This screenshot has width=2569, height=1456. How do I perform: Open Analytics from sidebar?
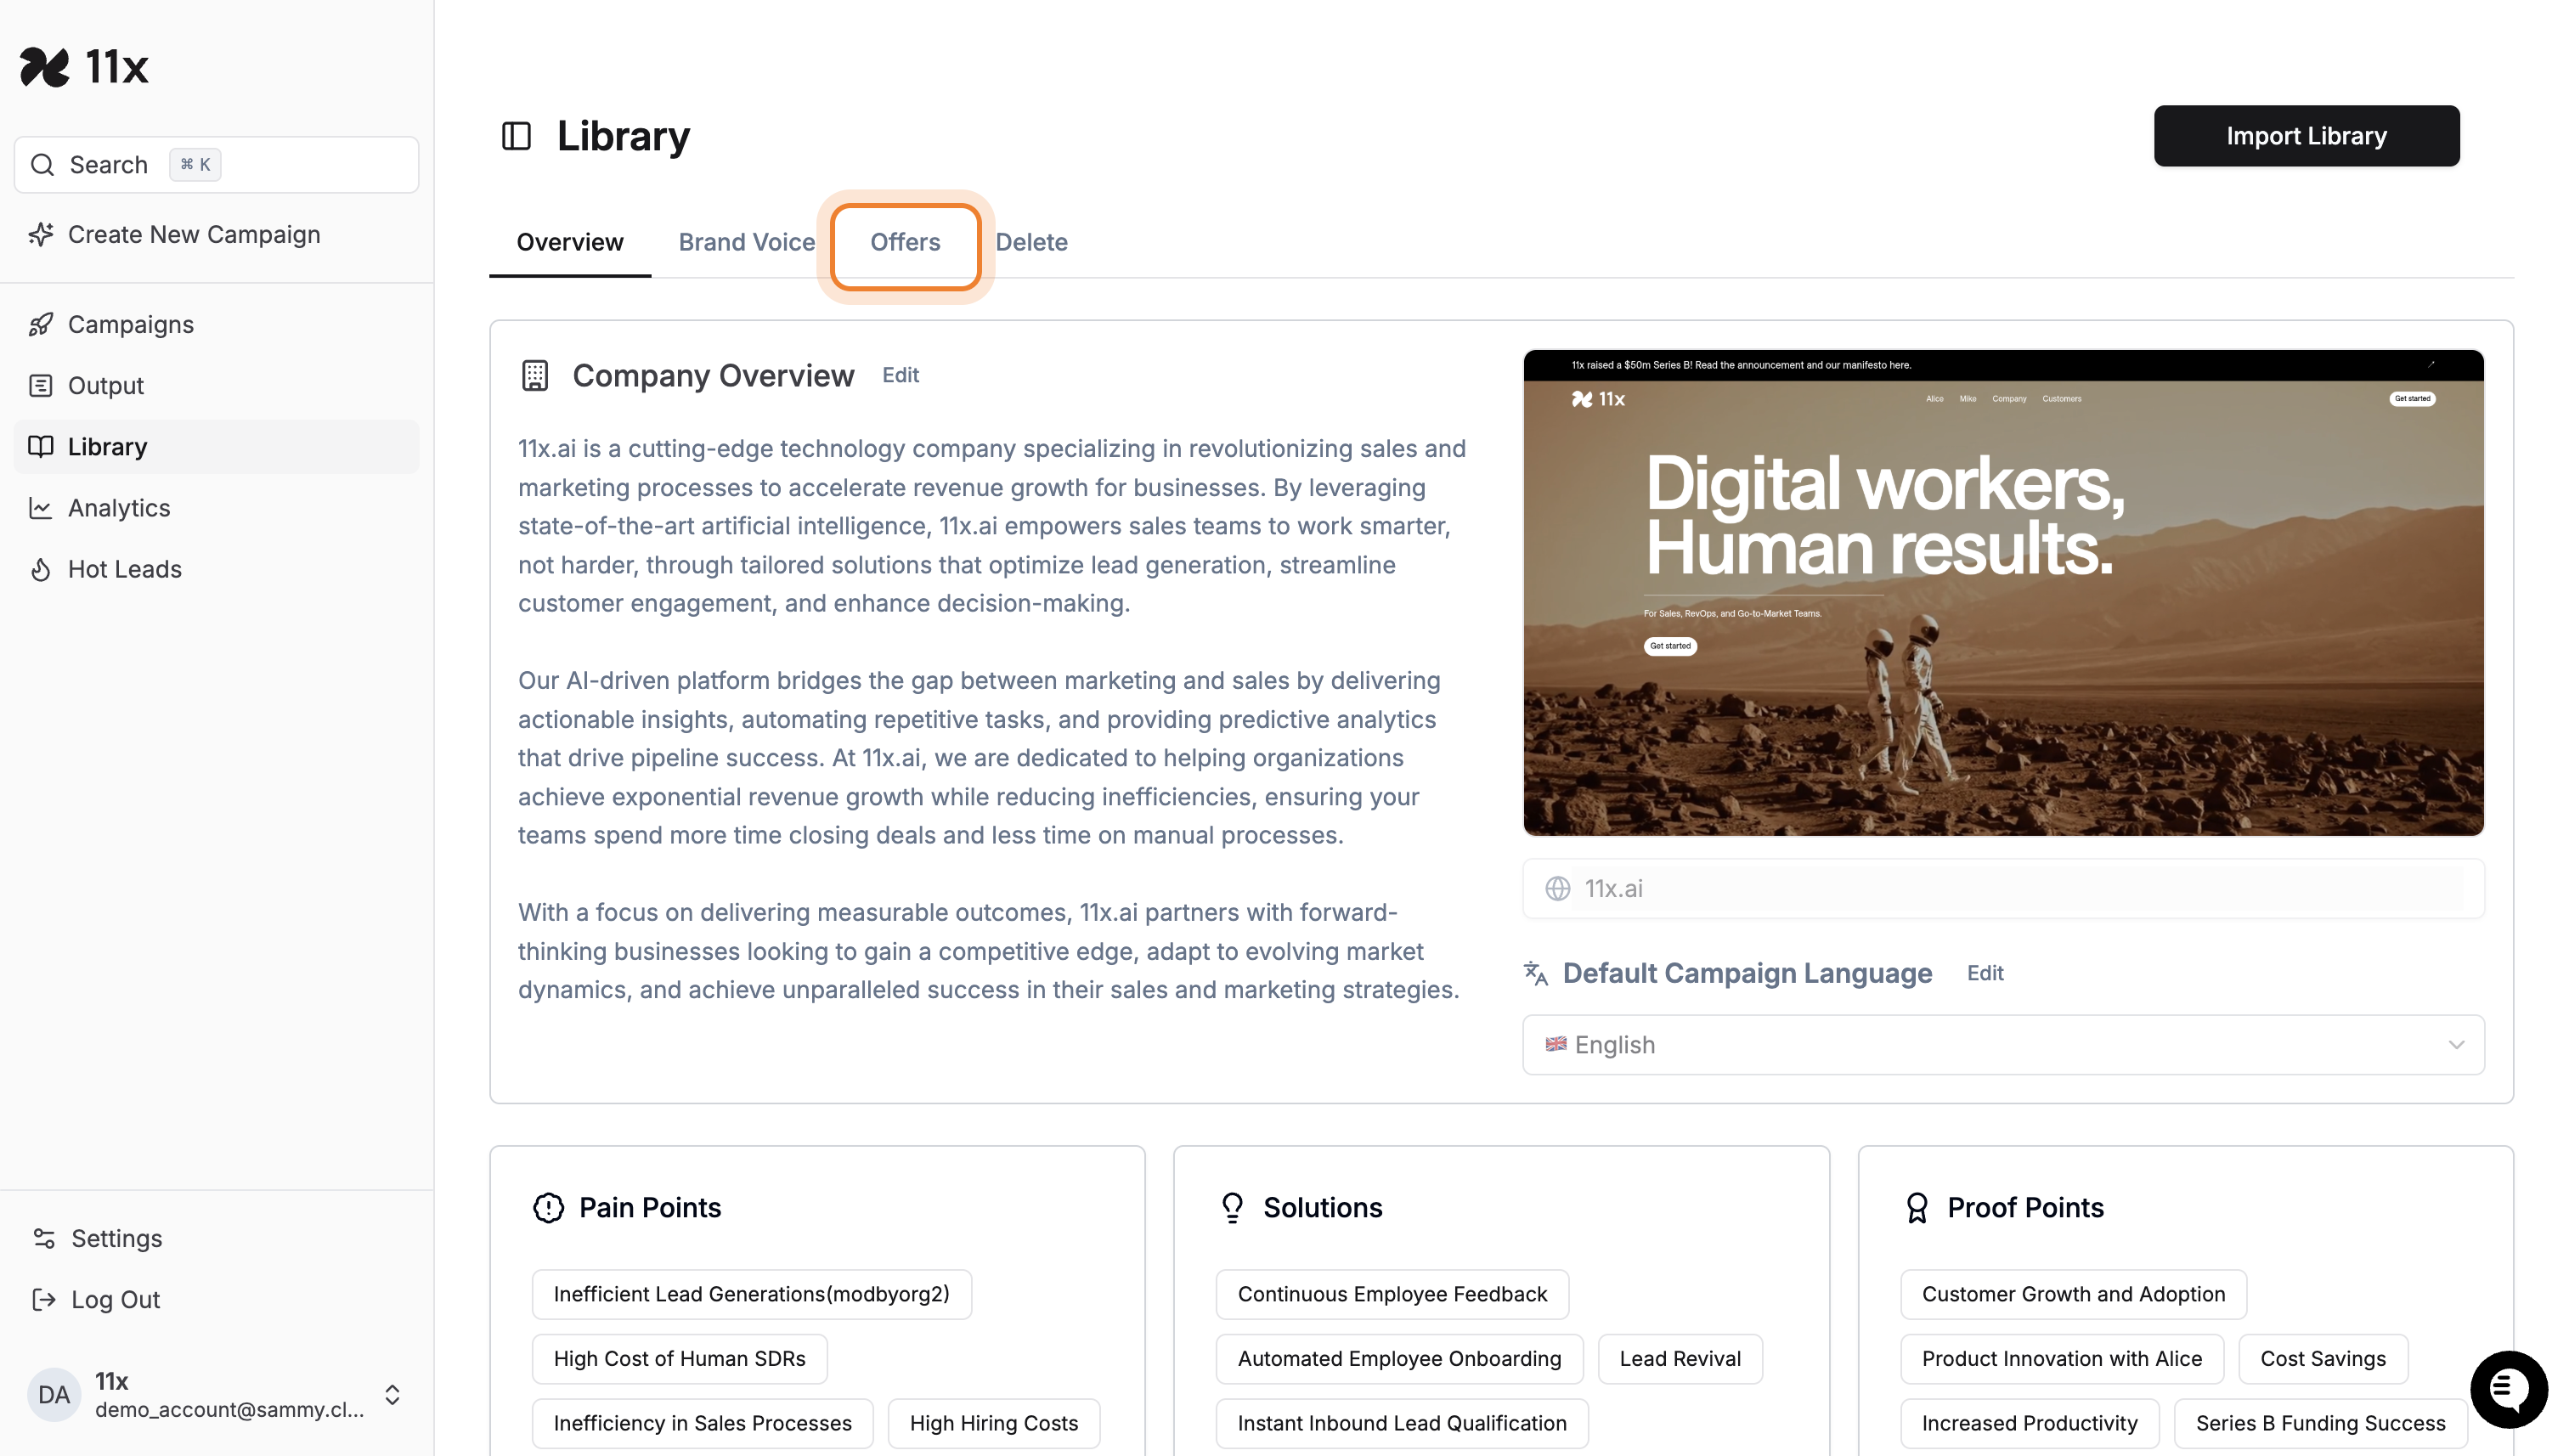click(217, 508)
